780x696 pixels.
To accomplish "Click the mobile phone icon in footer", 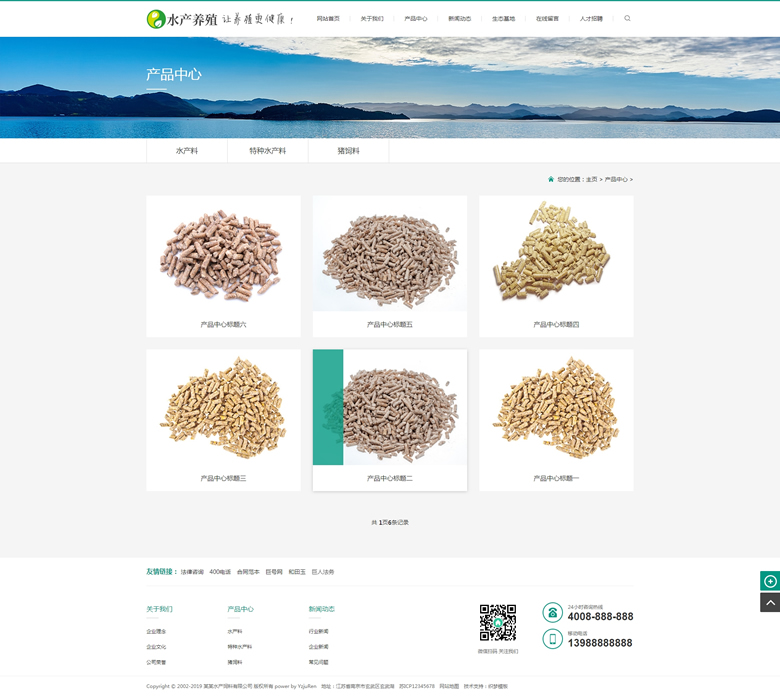I will click(552, 638).
